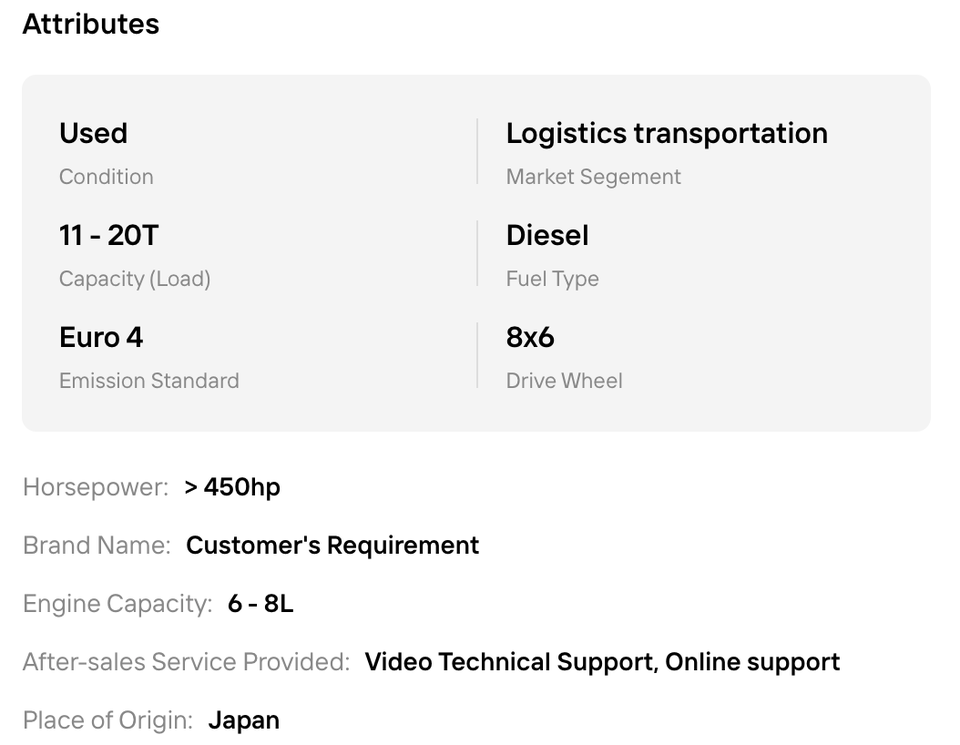This screenshot has height=745, width=960.
Task: Select Customer's Requirement brand name text
Action: [x=332, y=545]
